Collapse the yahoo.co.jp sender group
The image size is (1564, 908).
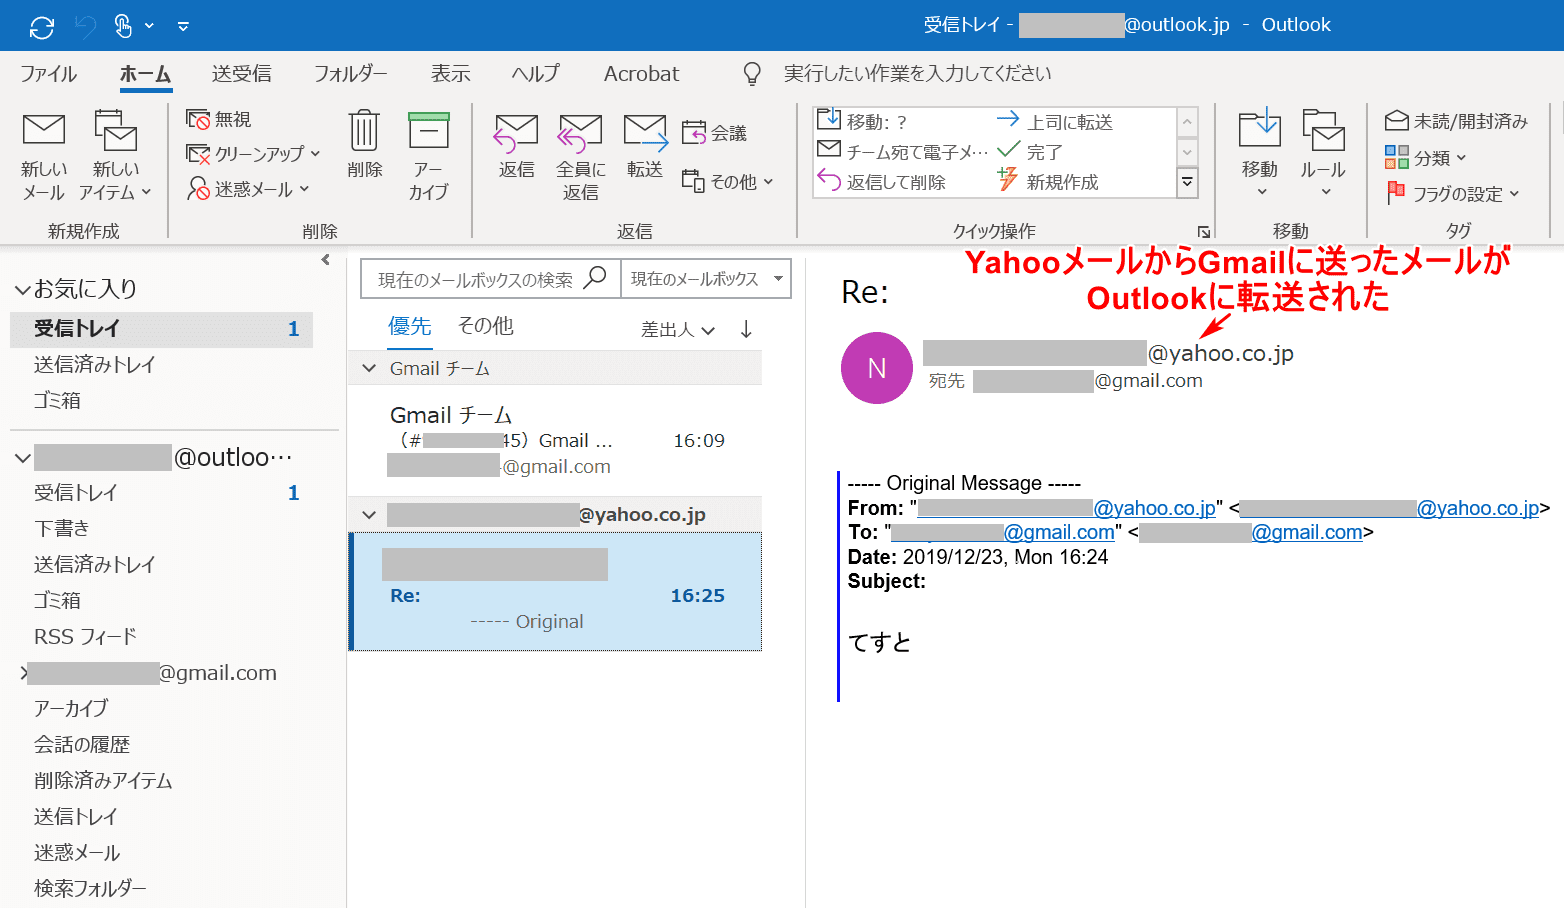(369, 515)
